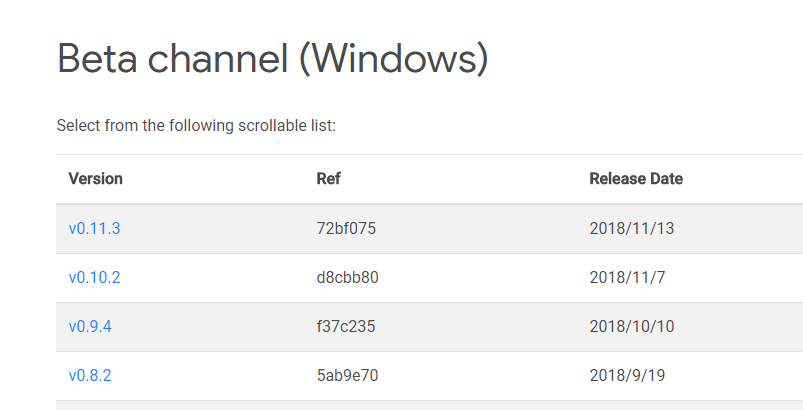The image size is (803, 410).
Task: Select the d8cbb80 ref hash cell
Action: (x=348, y=277)
